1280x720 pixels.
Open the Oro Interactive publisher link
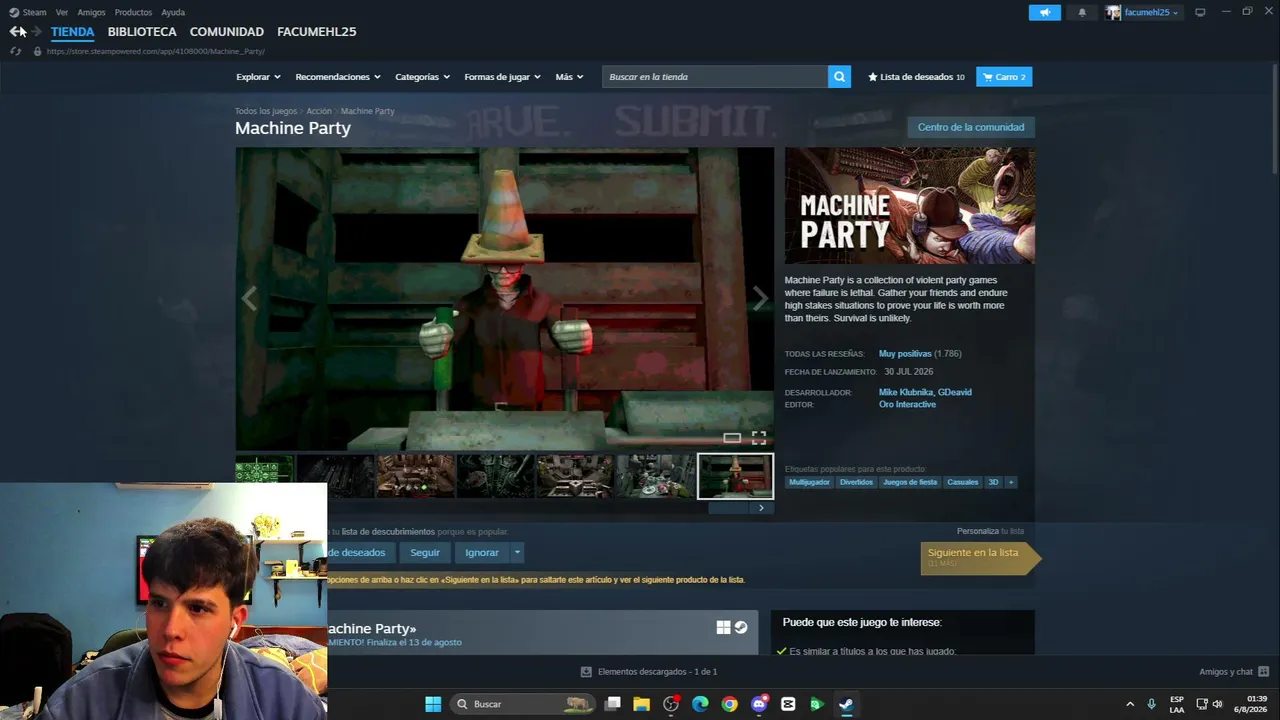point(907,405)
